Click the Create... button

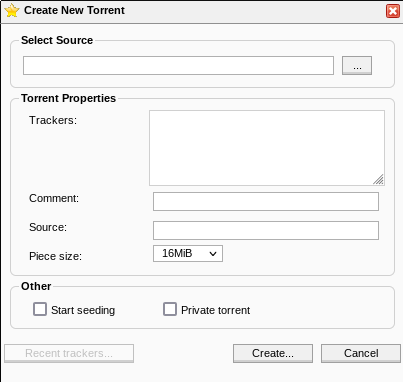click(x=273, y=353)
